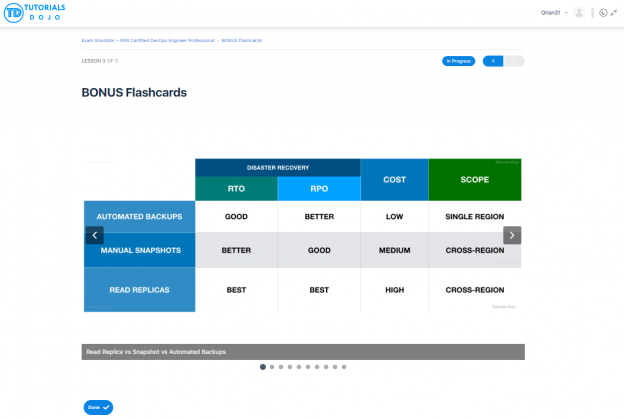Click the disabled next lesson arrow
624x418 pixels.
tap(514, 61)
